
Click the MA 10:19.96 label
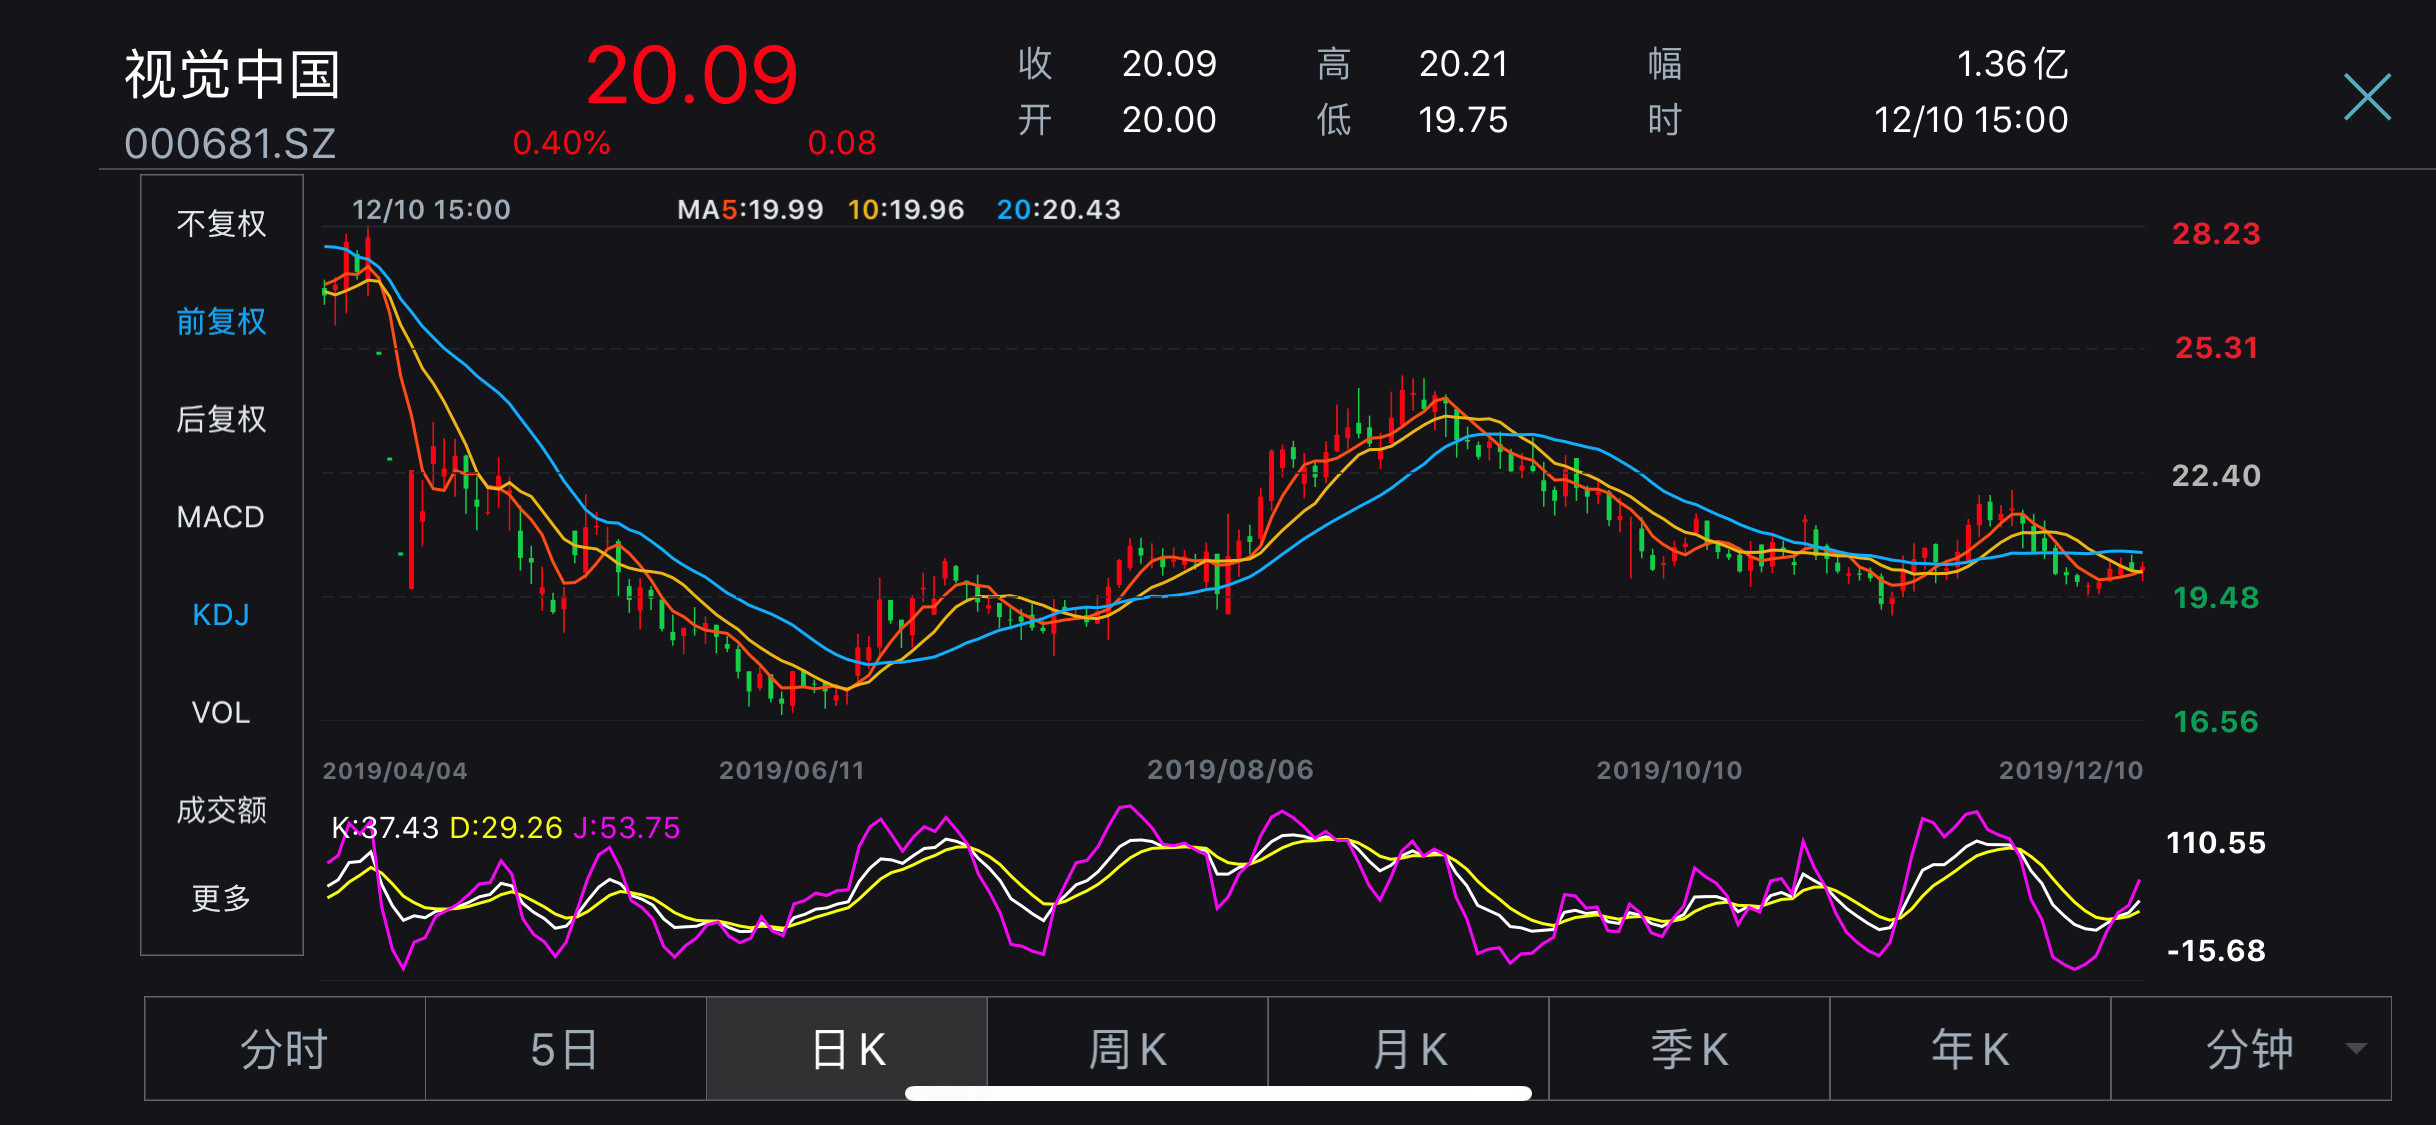906,210
